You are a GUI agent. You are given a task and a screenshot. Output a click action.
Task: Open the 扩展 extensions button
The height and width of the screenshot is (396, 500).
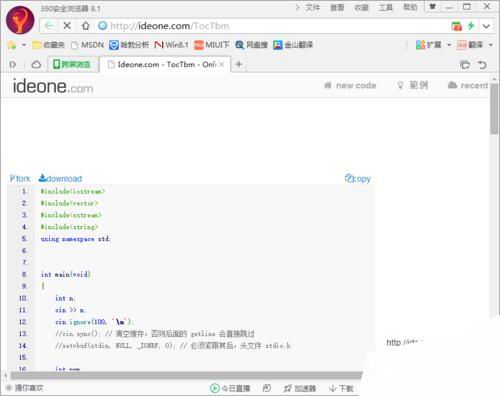tap(429, 45)
